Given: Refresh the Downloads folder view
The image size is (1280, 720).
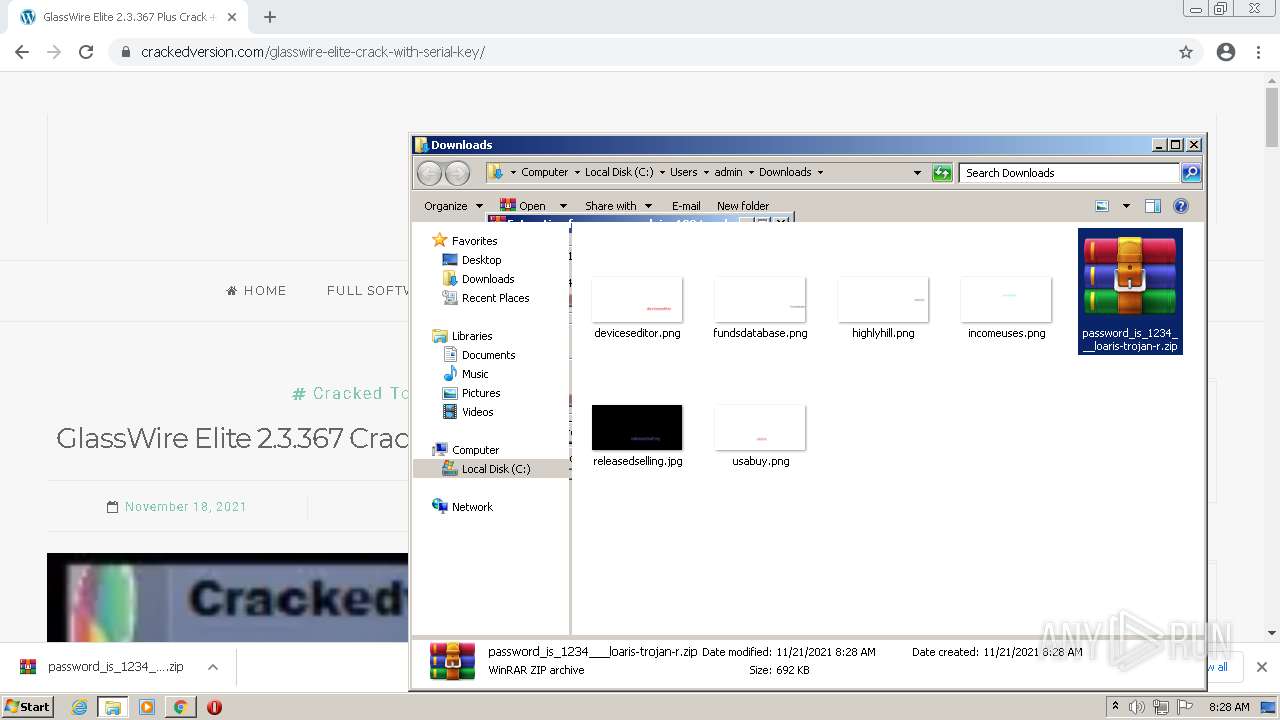Looking at the screenshot, I should [942, 173].
